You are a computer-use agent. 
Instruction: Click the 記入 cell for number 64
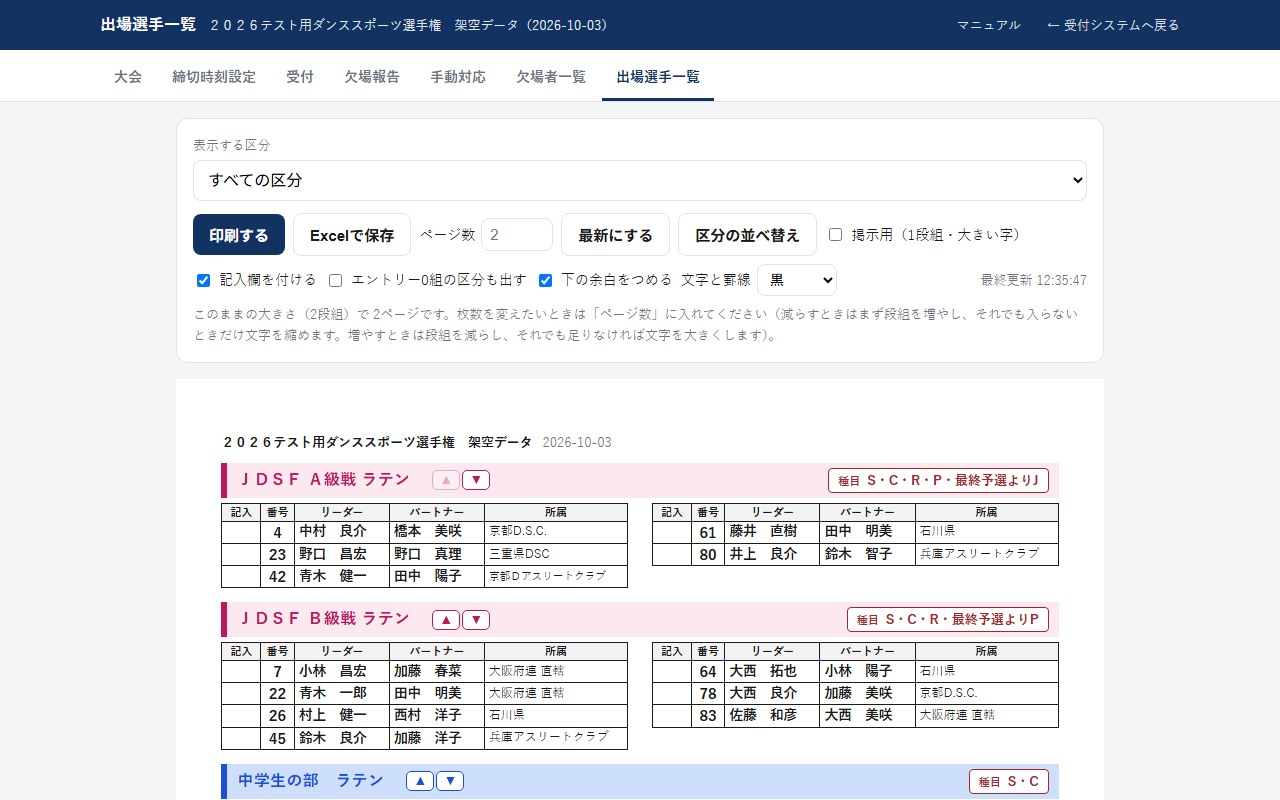click(672, 671)
